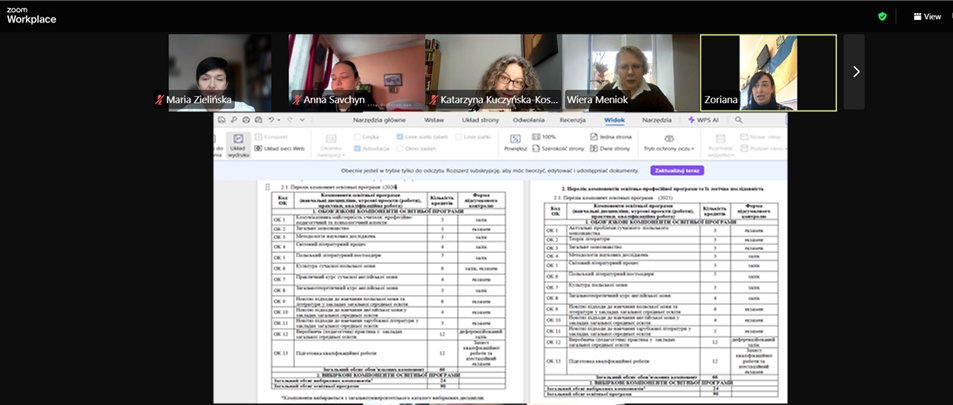The image size is (953, 405).
Task: Click the green encryption shield icon
Action: point(882,16)
